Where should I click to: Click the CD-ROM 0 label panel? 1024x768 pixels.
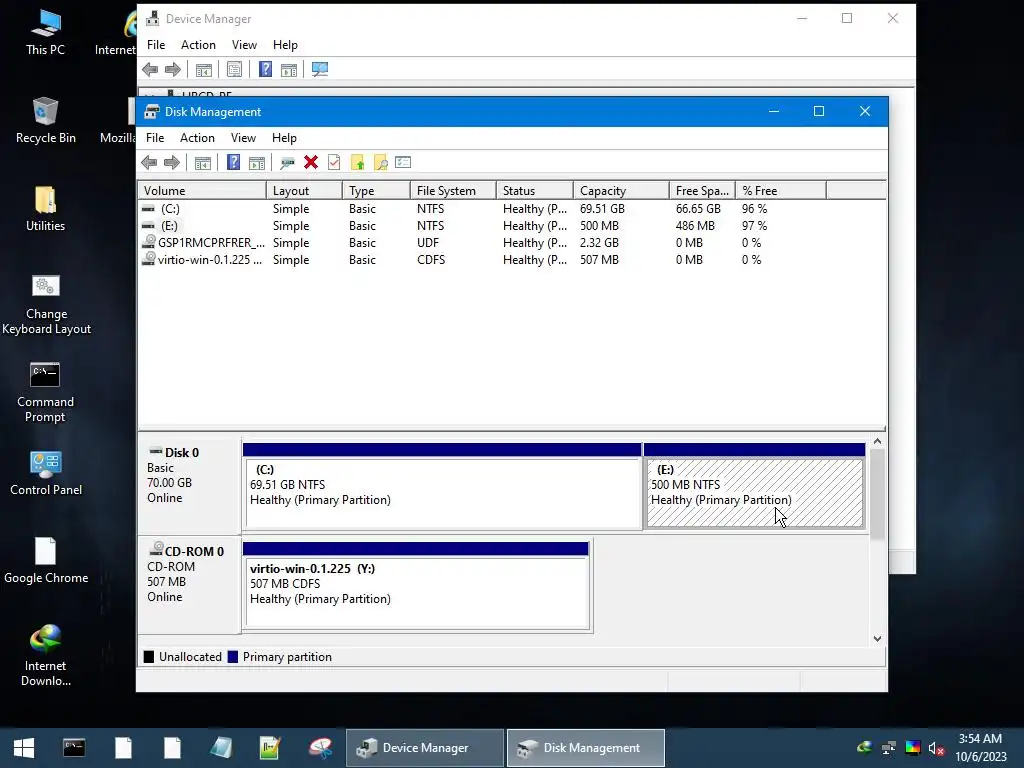(189, 584)
